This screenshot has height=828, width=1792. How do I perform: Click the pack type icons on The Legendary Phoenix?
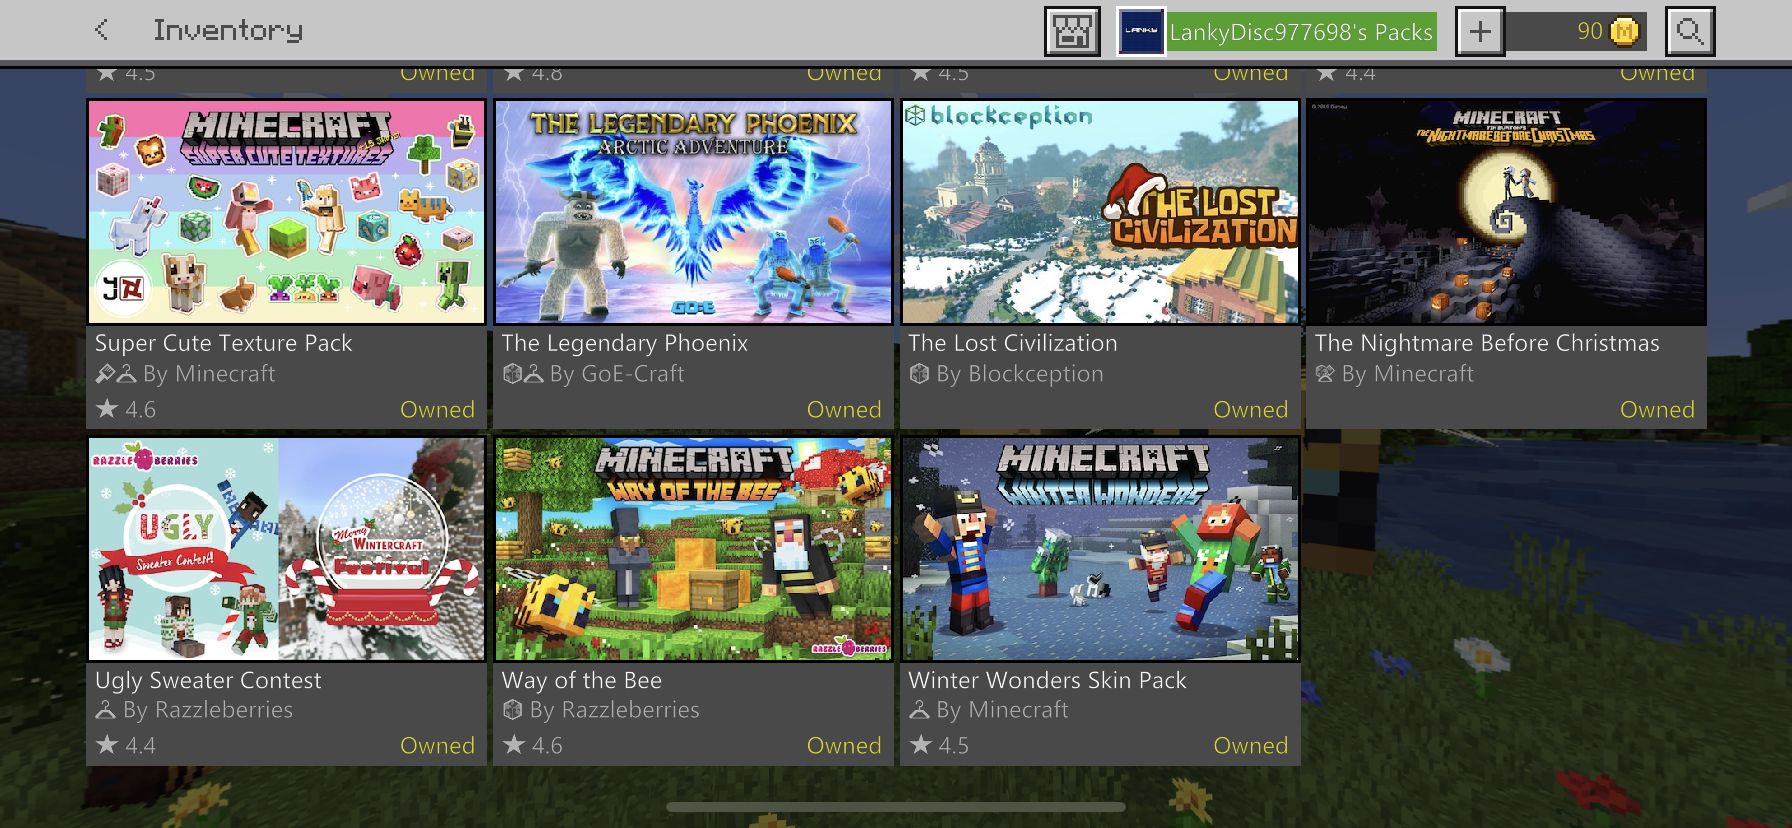coord(523,374)
